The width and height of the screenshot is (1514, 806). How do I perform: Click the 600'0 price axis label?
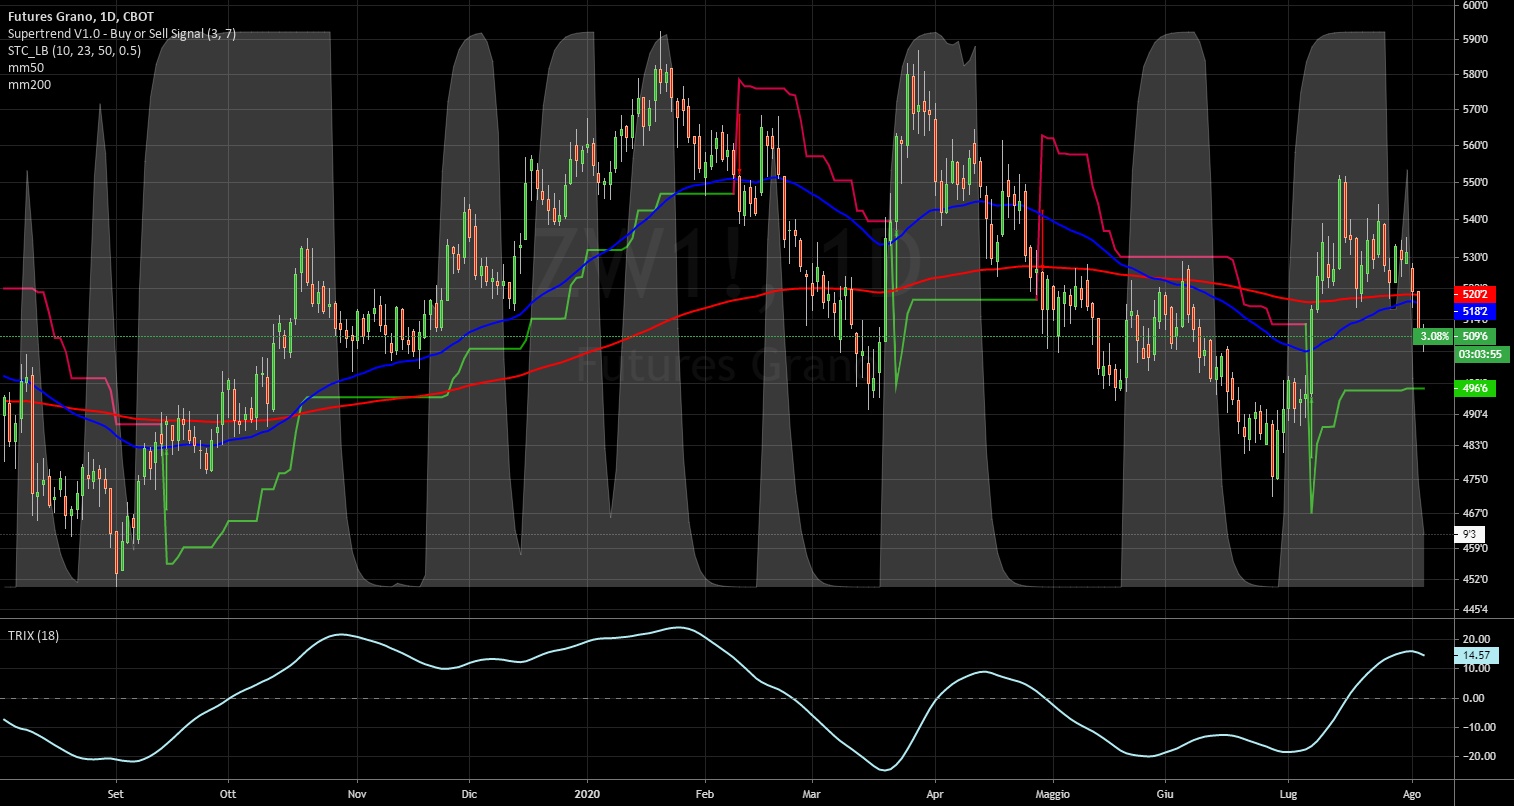click(x=1475, y=5)
